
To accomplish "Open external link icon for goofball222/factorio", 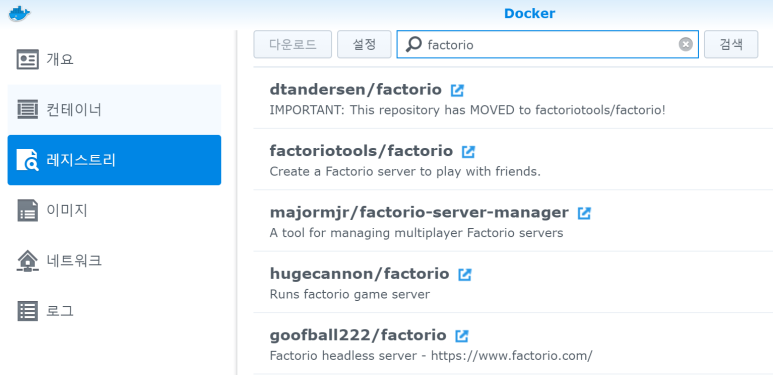I will (x=461, y=336).
